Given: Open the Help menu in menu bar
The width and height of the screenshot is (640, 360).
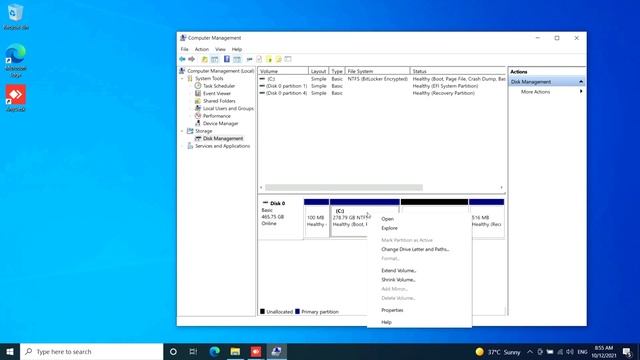Looking at the screenshot, I should (237, 49).
